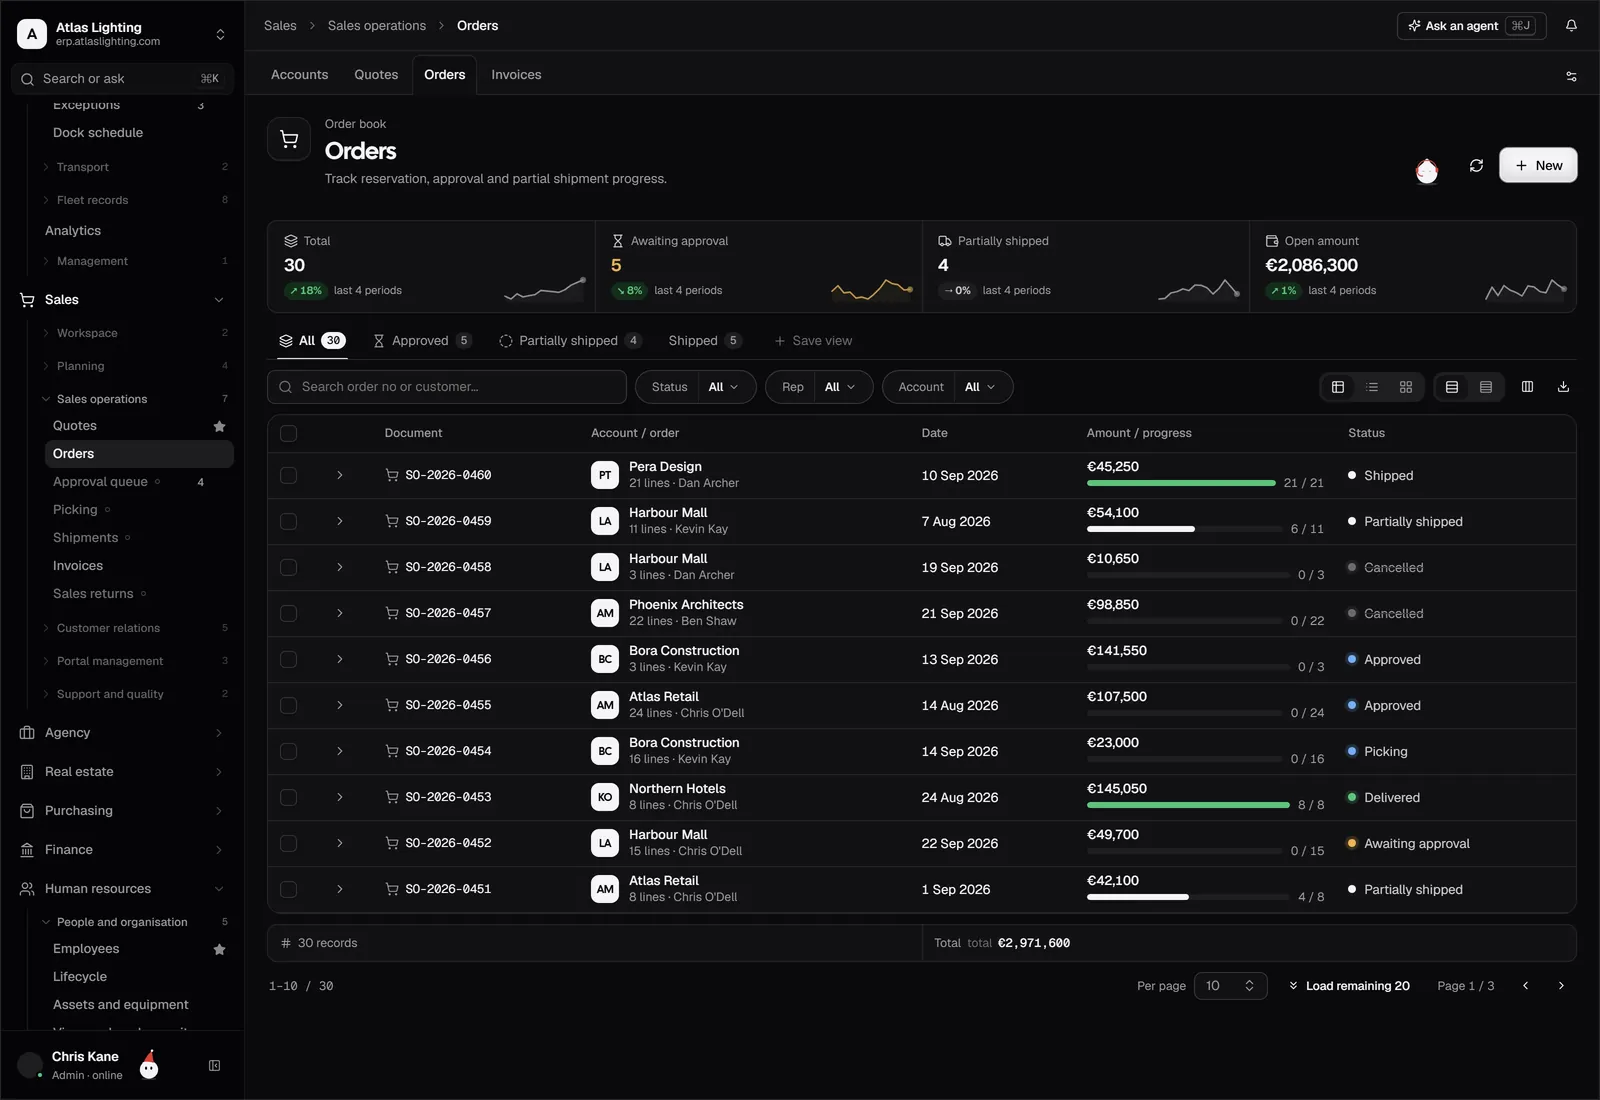Open the Quotes top tab
This screenshot has height=1100, width=1600.
click(x=376, y=75)
